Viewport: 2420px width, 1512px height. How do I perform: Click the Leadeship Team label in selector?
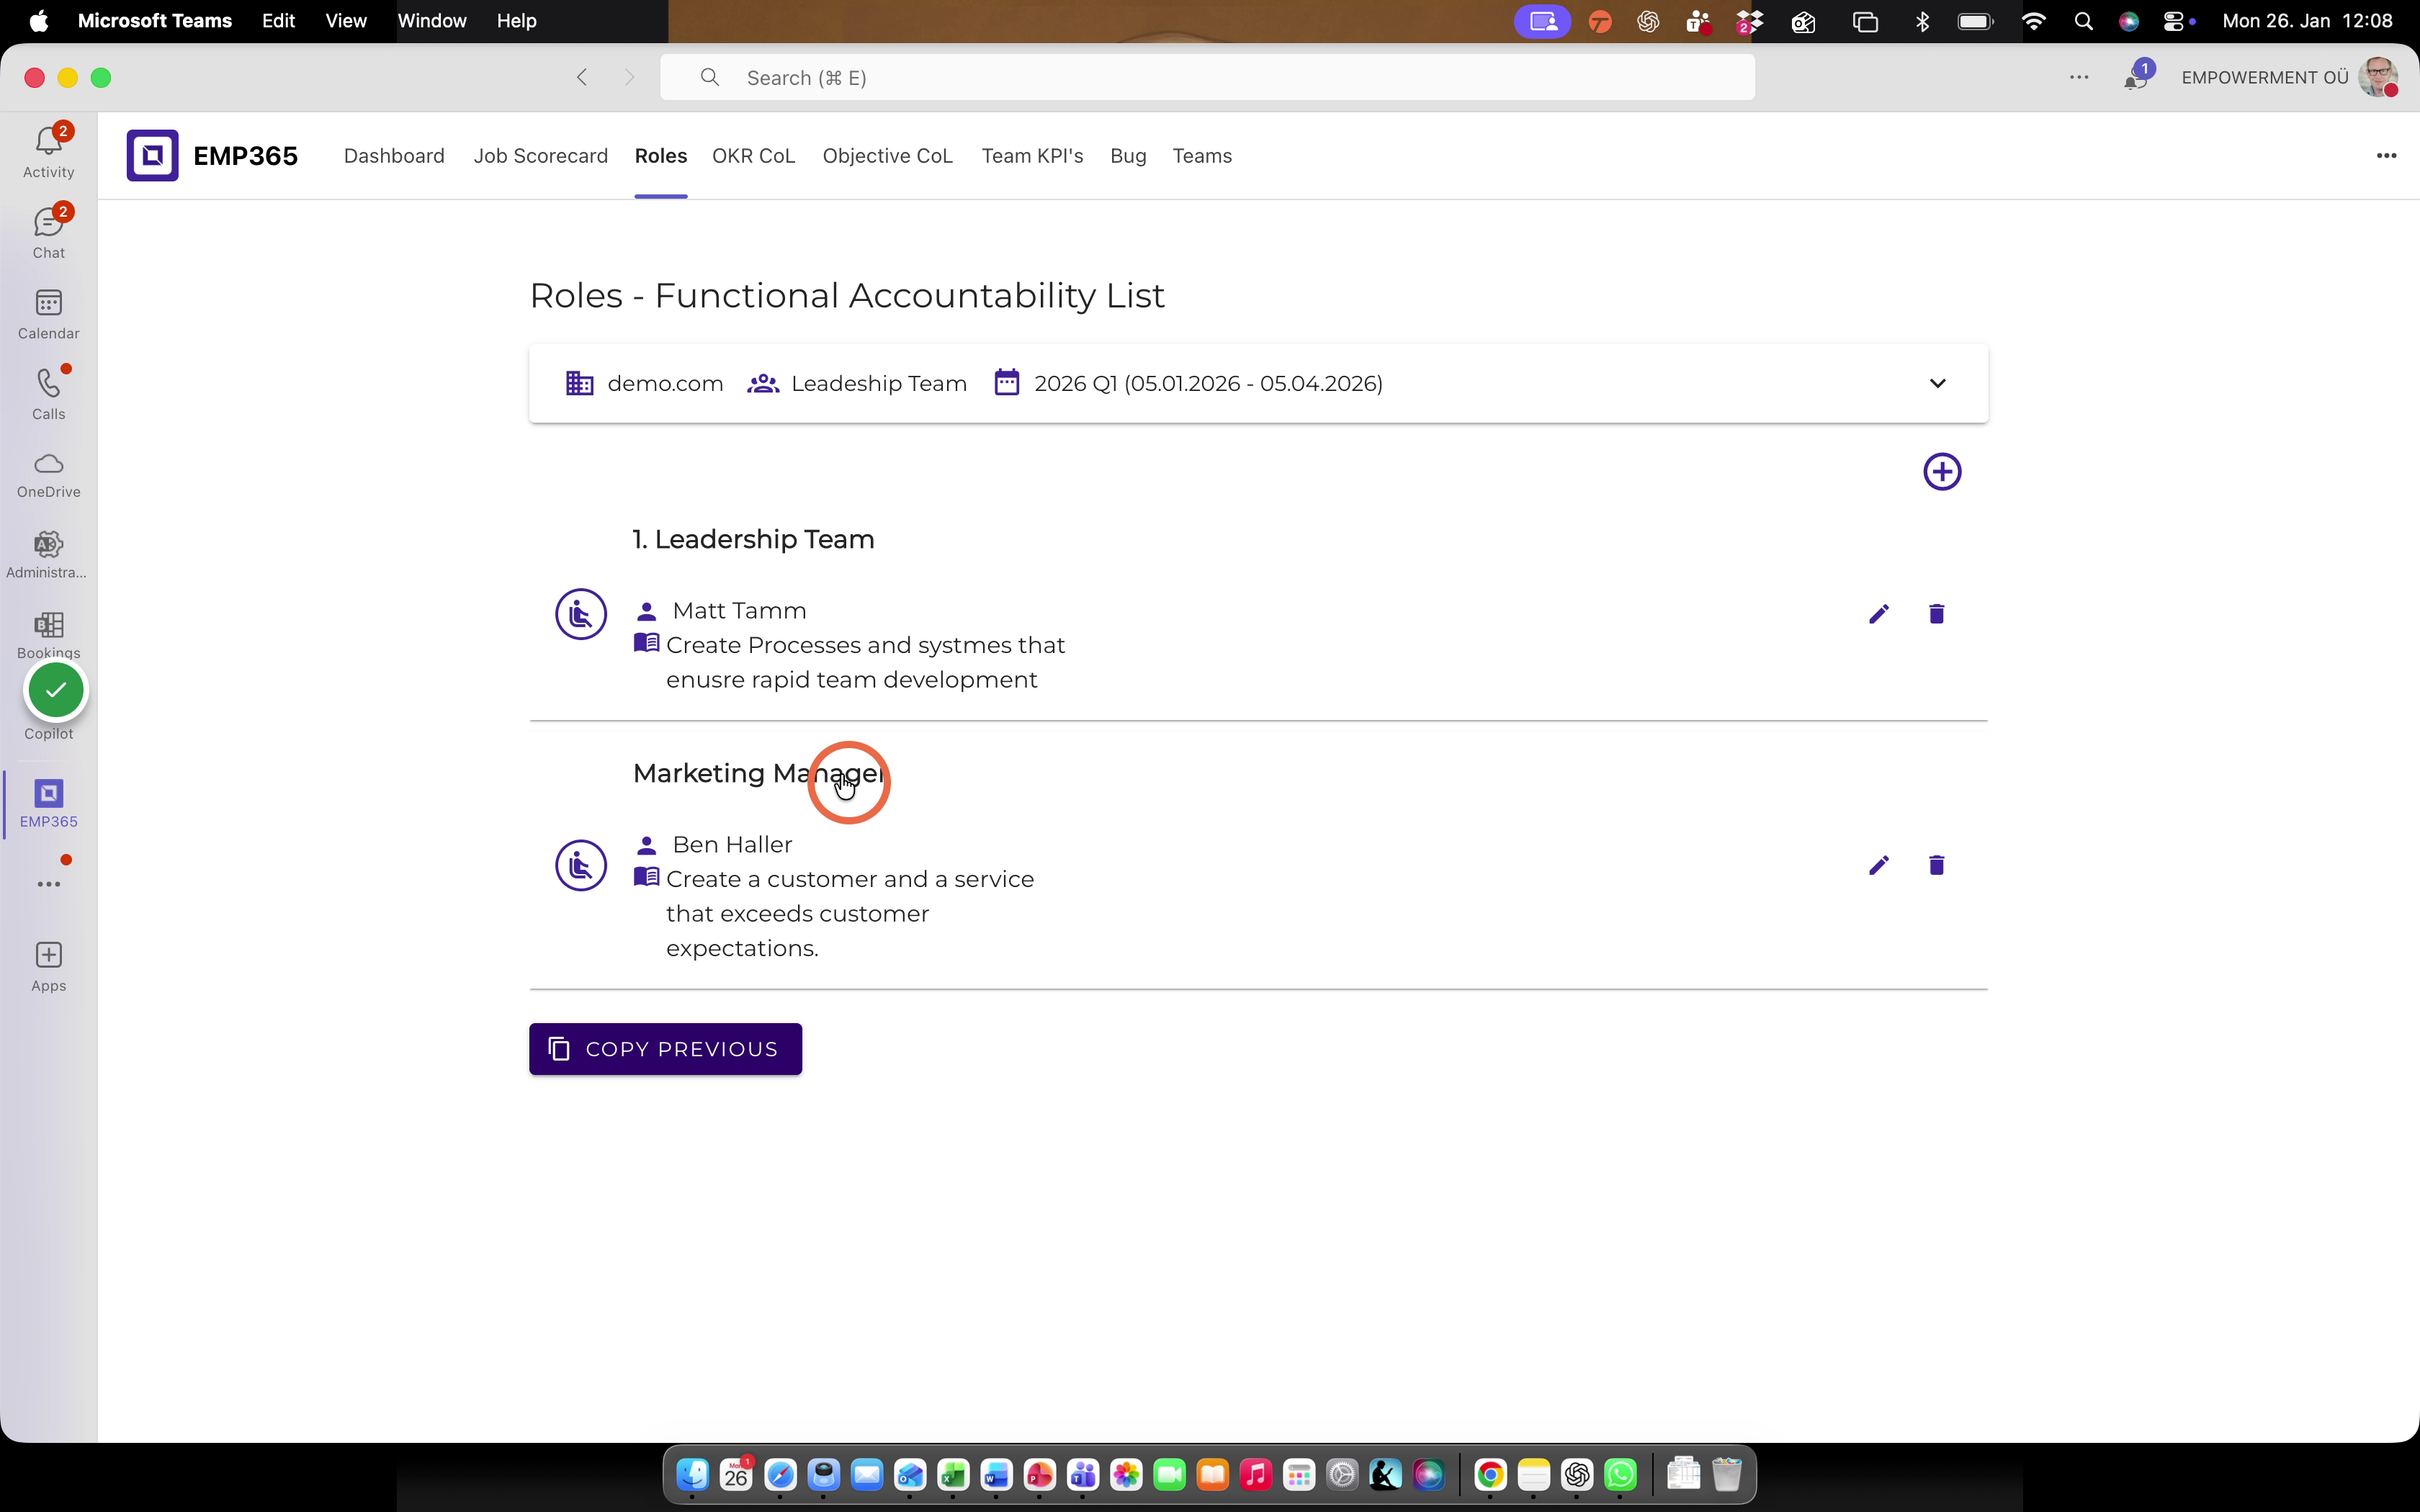(x=878, y=383)
